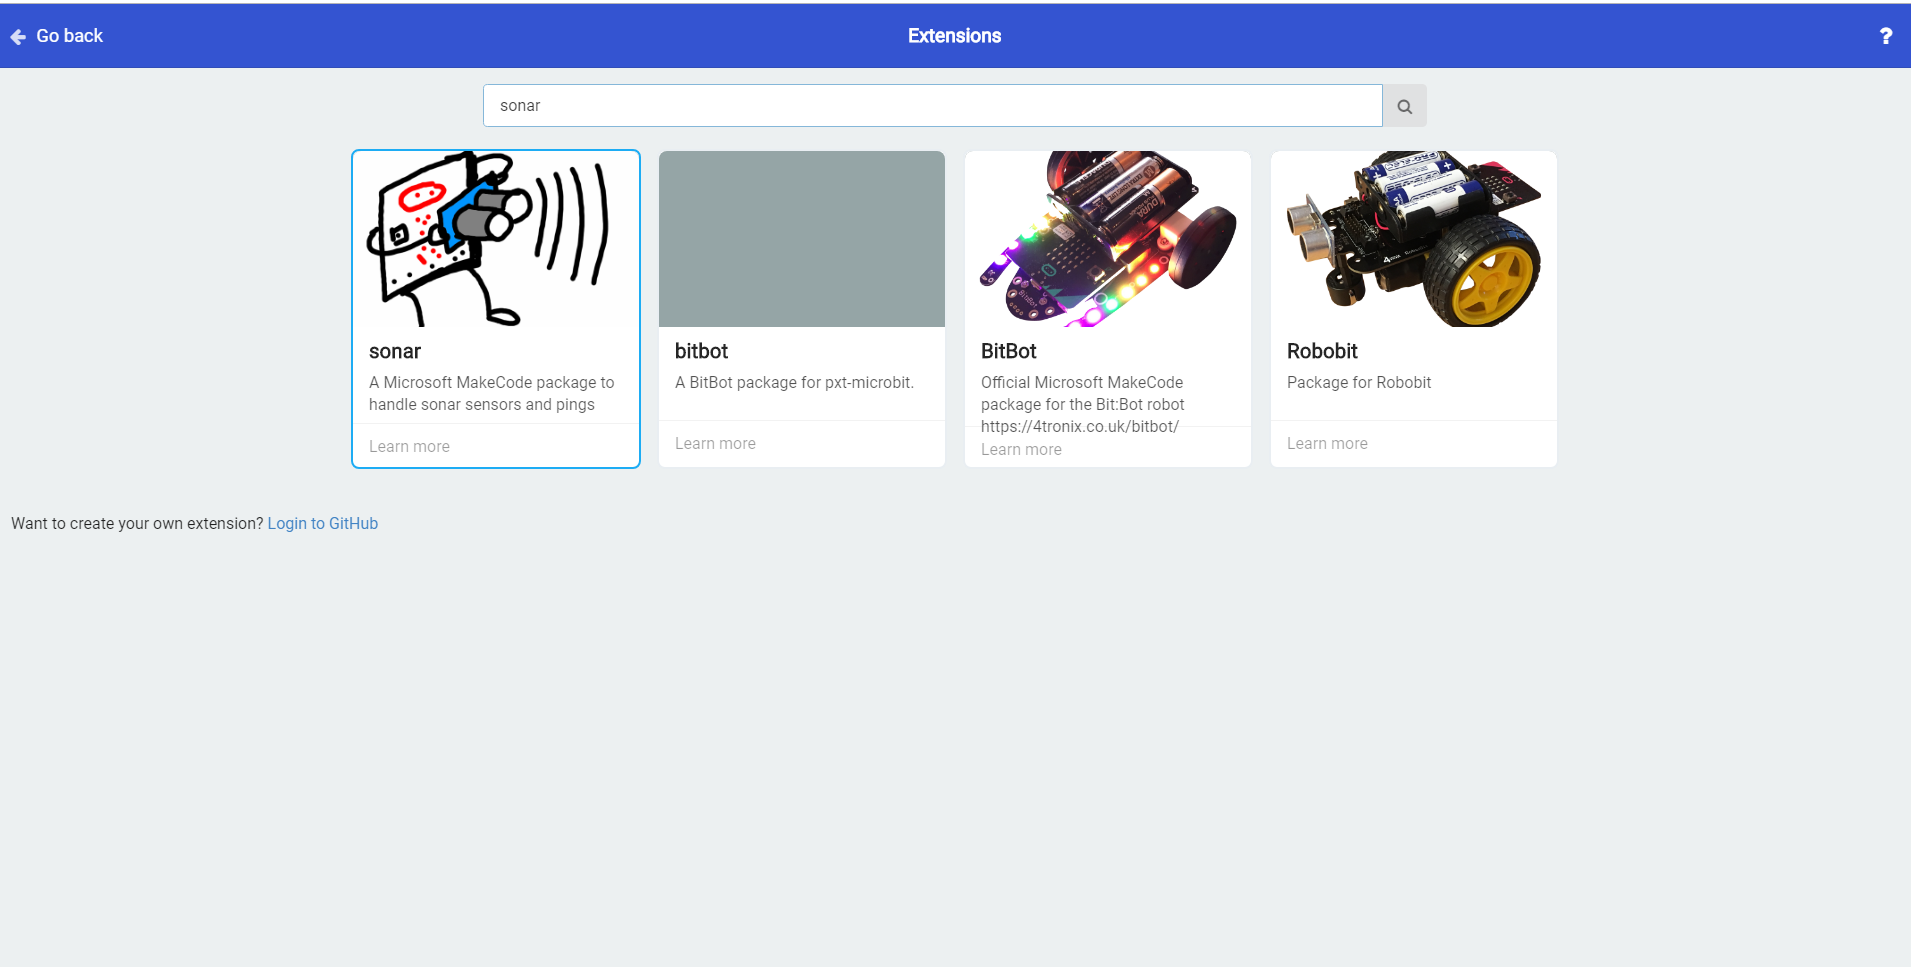Viewport: 1911px width, 967px height.
Task: Select the BitBot robot photo thumbnail
Action: pyautogui.click(x=1108, y=239)
